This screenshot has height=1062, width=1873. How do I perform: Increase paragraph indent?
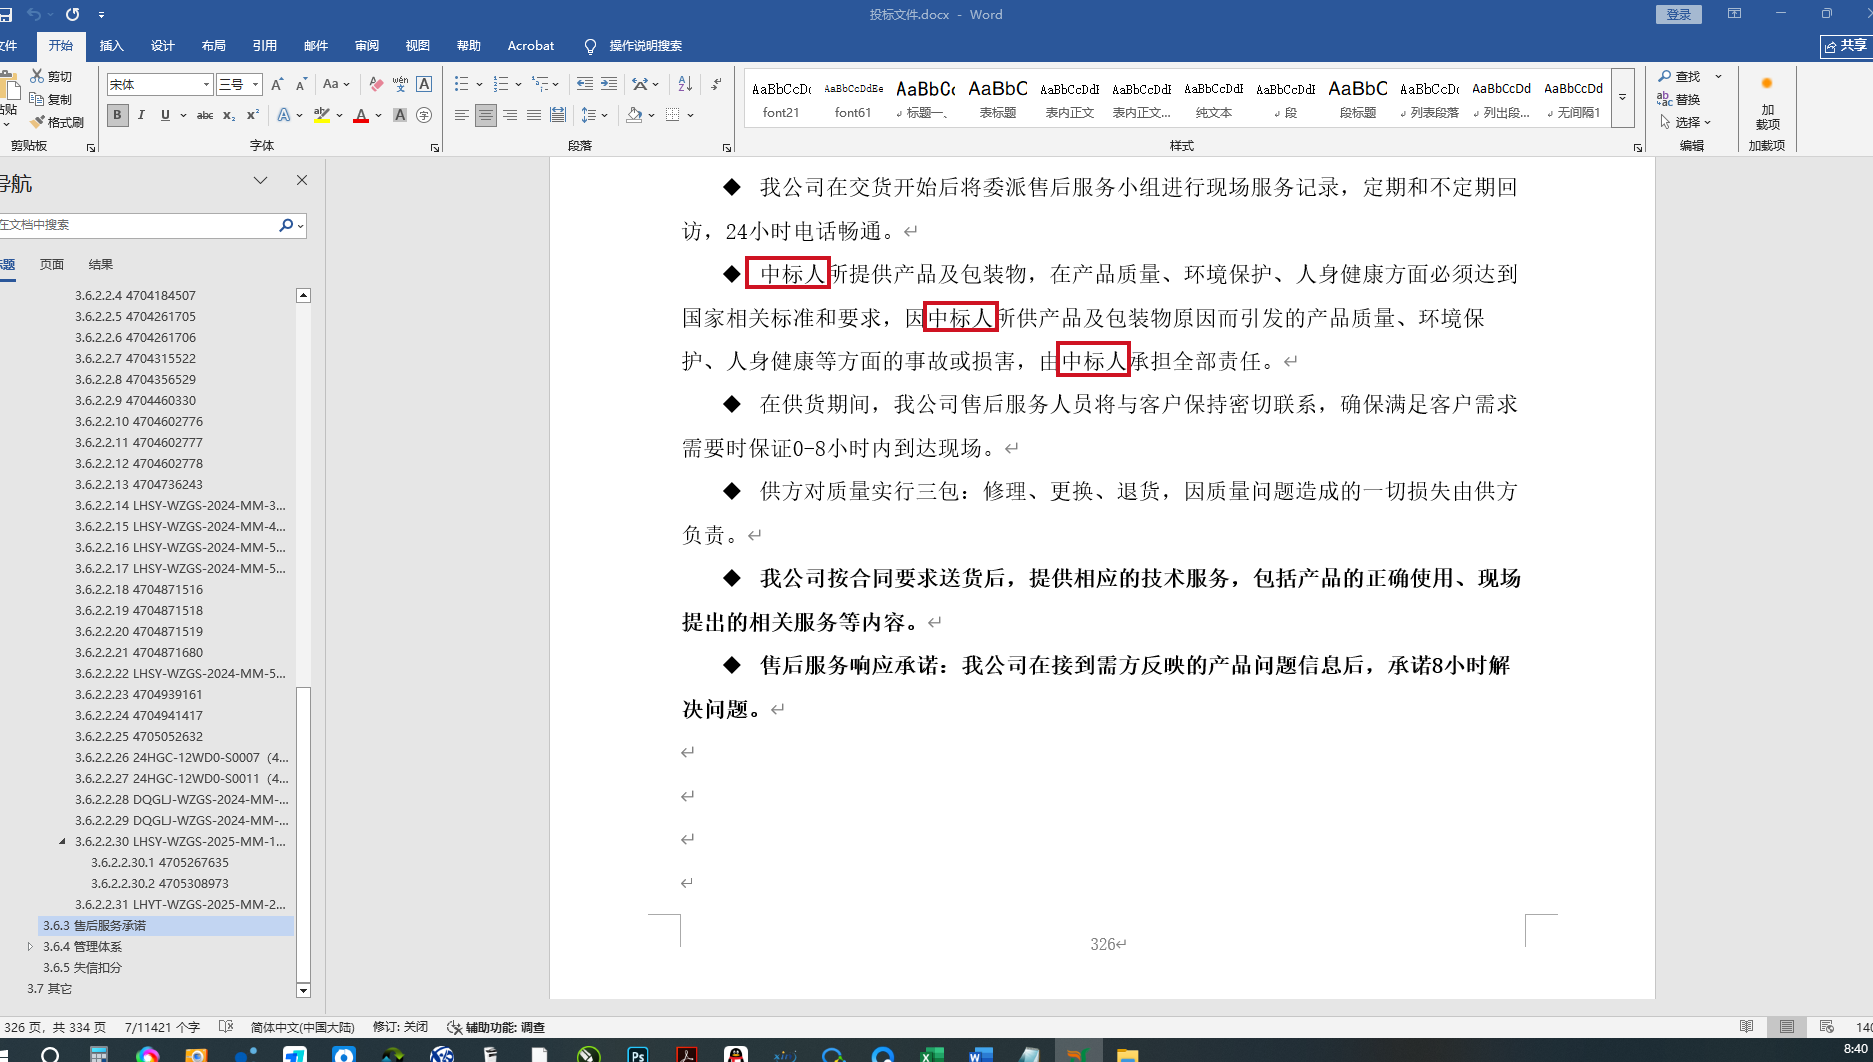tap(609, 85)
